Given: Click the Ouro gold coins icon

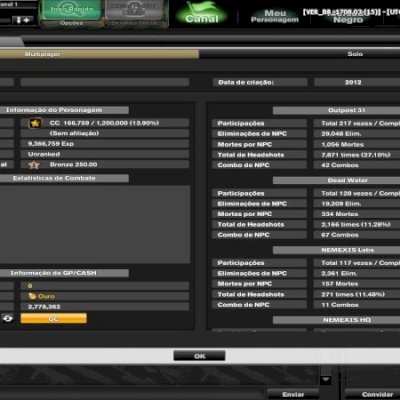Looking at the screenshot, I should coord(32,296).
